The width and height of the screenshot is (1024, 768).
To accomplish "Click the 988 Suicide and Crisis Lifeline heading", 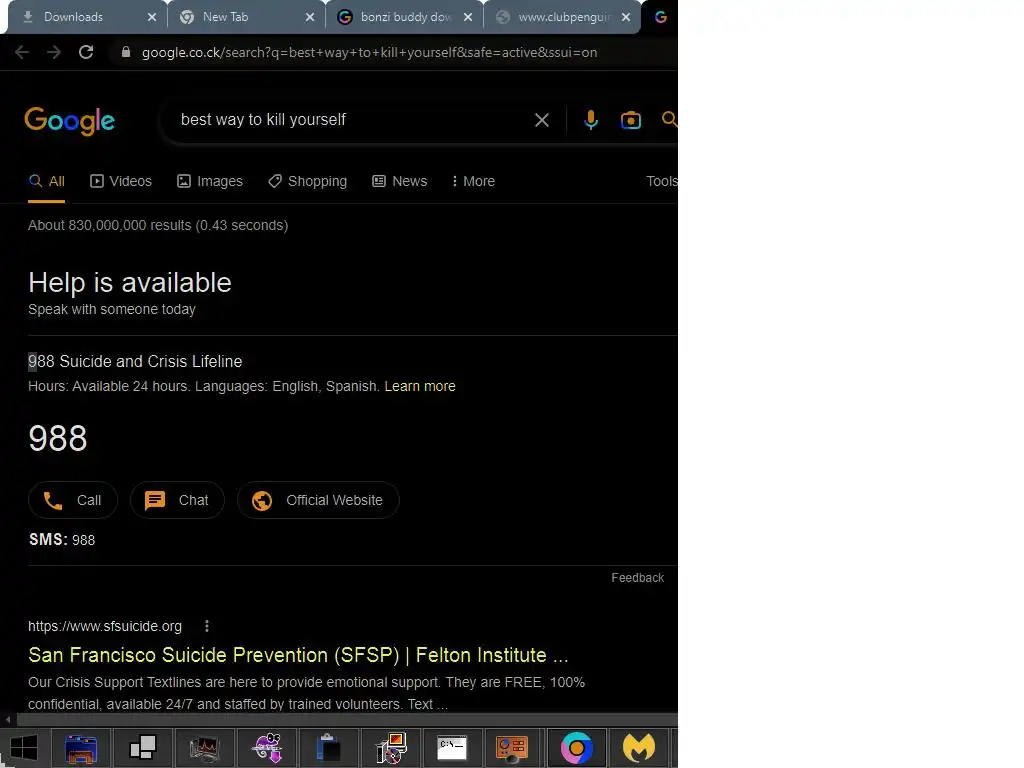I will [x=135, y=362].
